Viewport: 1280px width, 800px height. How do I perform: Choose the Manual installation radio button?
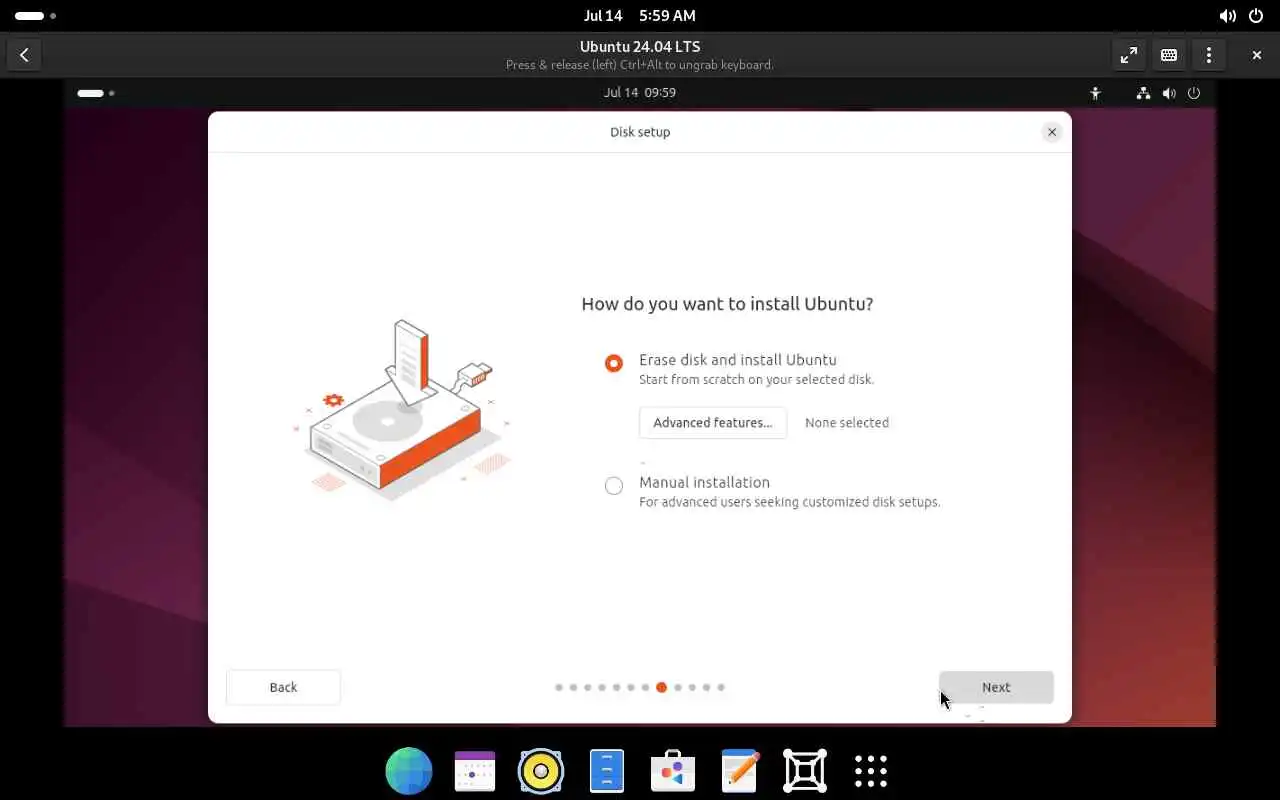(x=614, y=486)
